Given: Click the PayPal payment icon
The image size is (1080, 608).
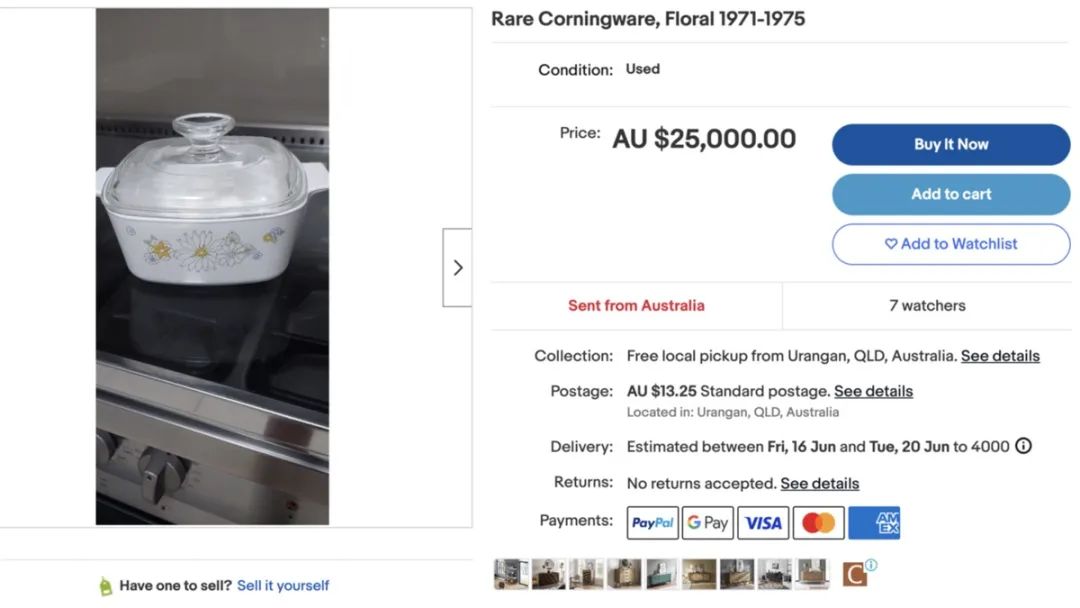Looking at the screenshot, I should tap(653, 523).
